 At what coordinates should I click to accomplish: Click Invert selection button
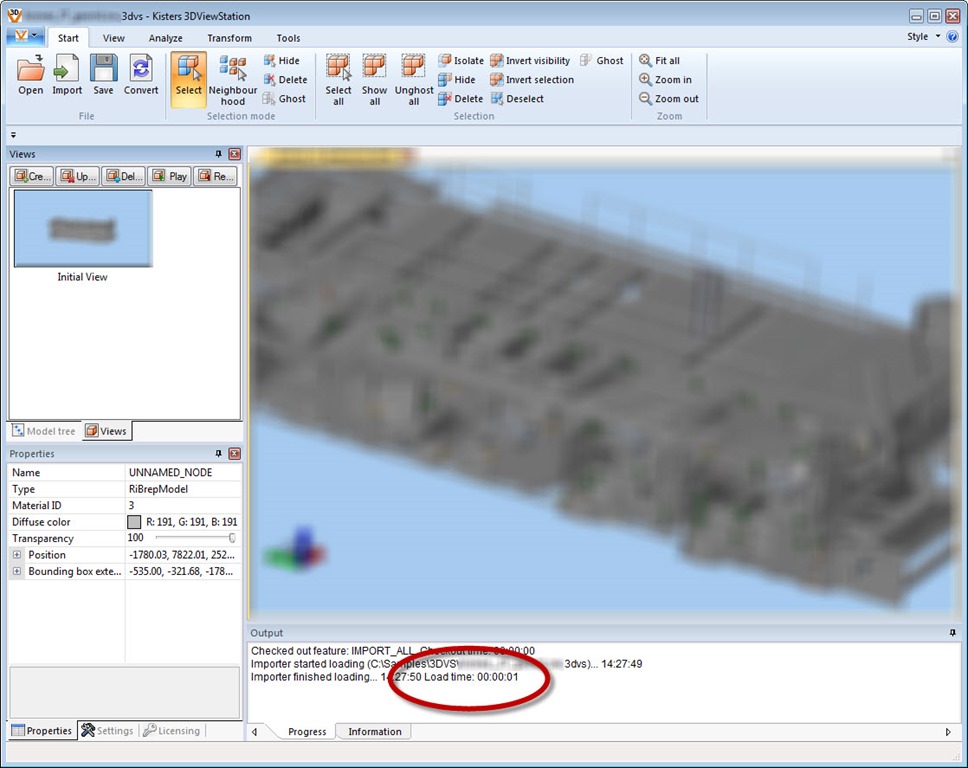click(x=531, y=80)
